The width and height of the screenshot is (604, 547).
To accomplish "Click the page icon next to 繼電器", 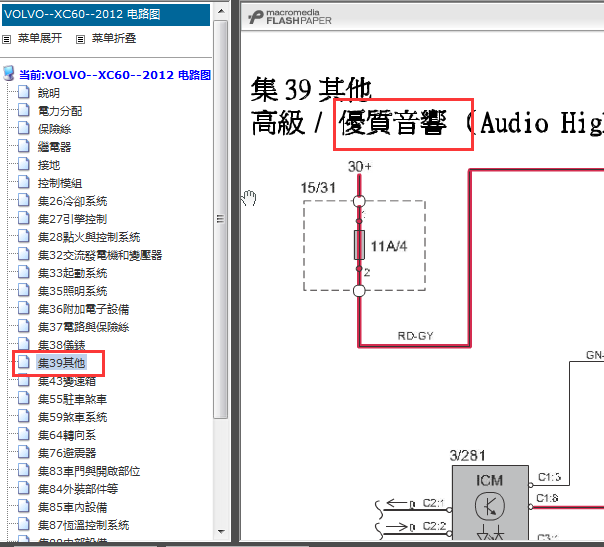I will pos(24,146).
